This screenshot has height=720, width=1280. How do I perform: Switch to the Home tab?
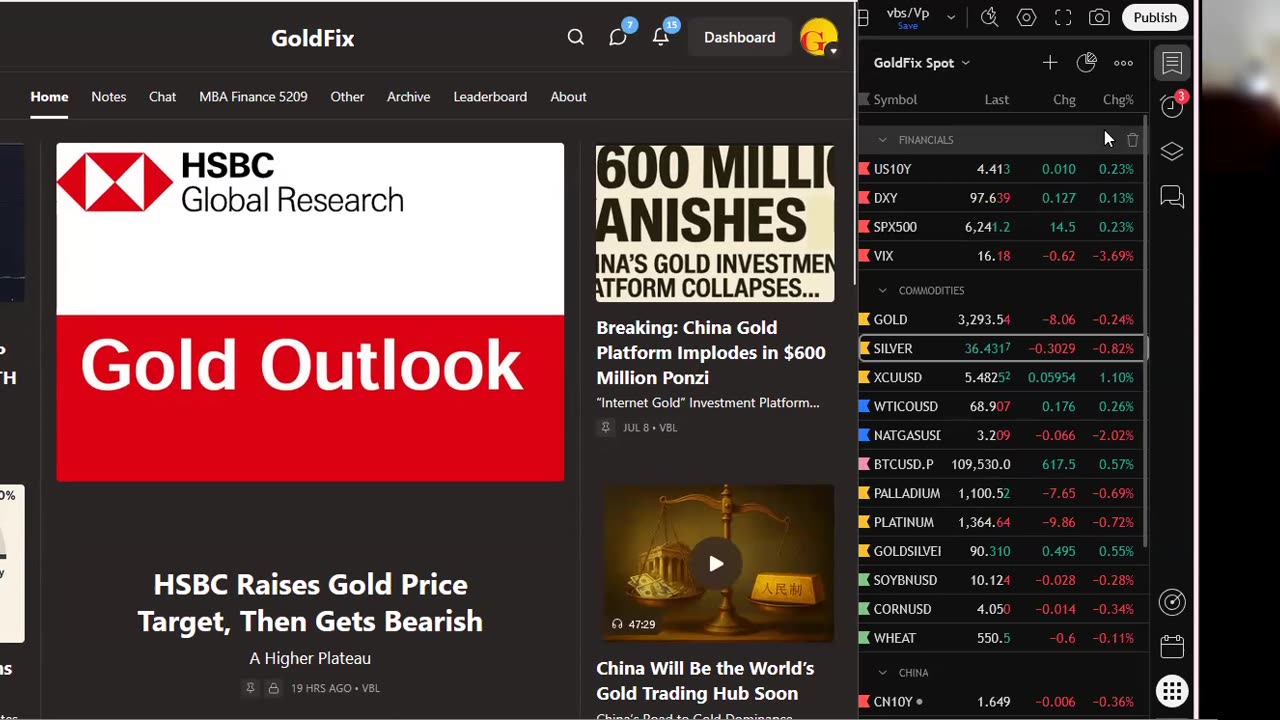tap(49, 97)
